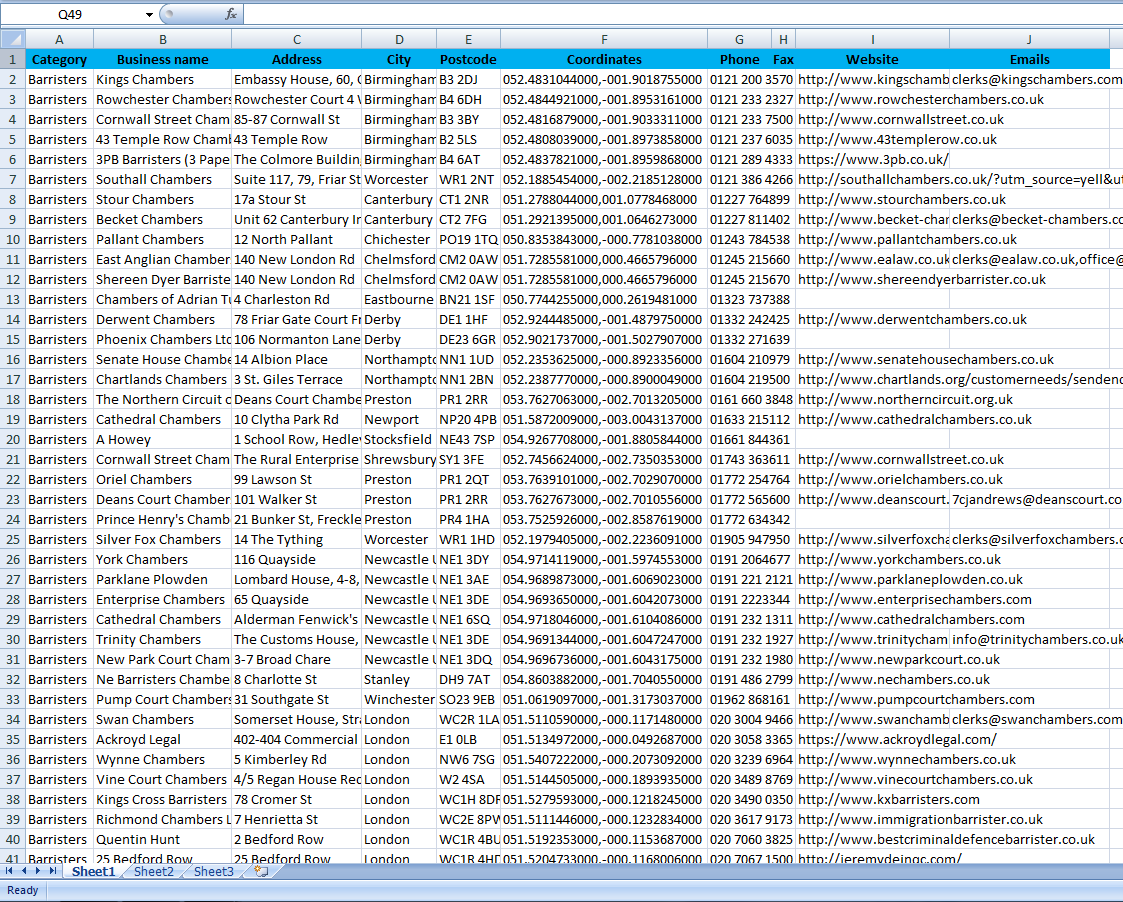Open the Ackroyd Legal website URL
Screen dimensions: 1123x902
click(x=896, y=739)
